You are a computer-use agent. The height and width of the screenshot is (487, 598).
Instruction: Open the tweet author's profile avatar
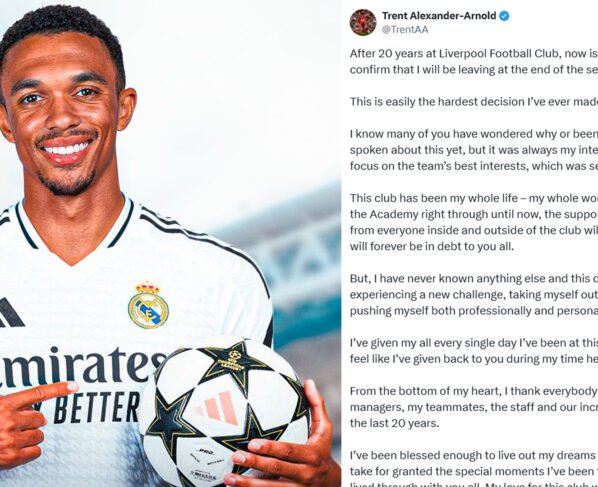[363, 23]
